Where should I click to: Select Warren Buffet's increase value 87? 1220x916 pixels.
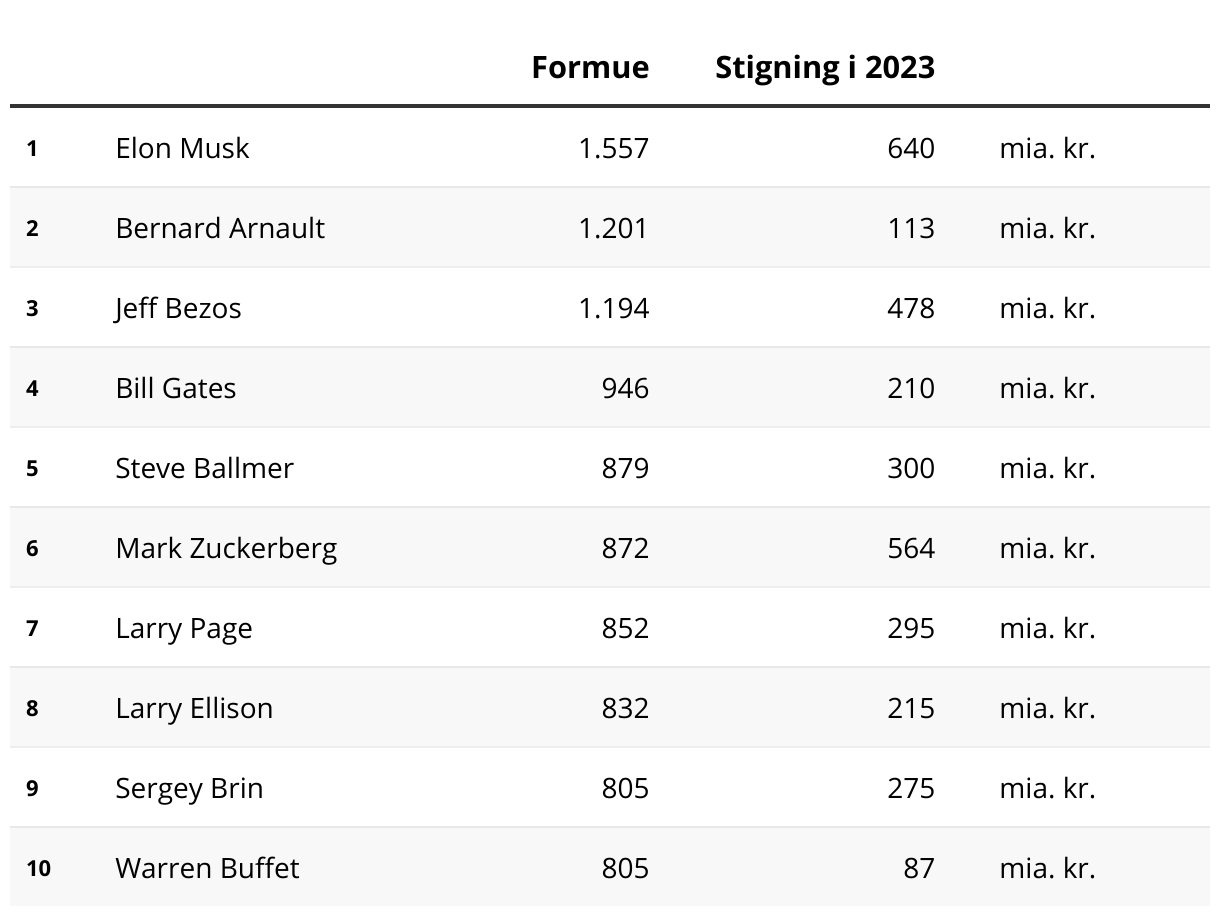click(x=918, y=868)
